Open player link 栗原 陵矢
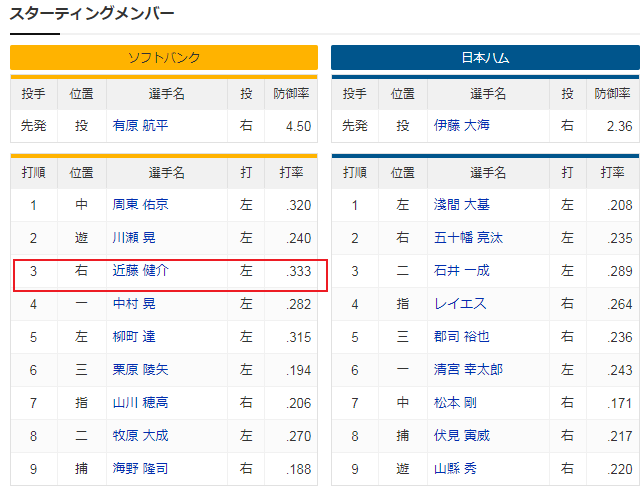 [140, 370]
